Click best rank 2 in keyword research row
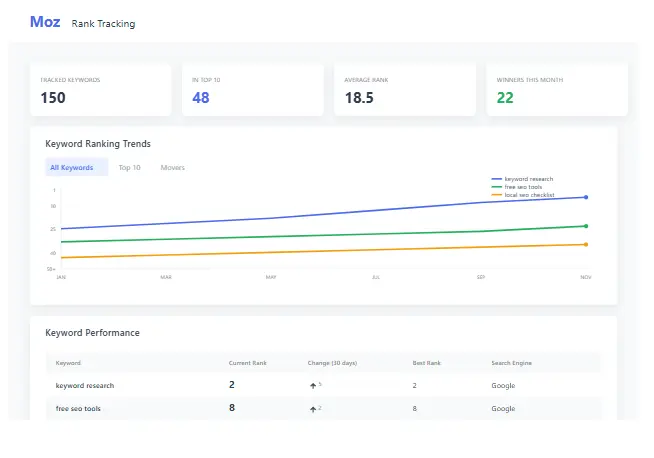Image resolution: width=654 pixels, height=458 pixels. pos(415,385)
